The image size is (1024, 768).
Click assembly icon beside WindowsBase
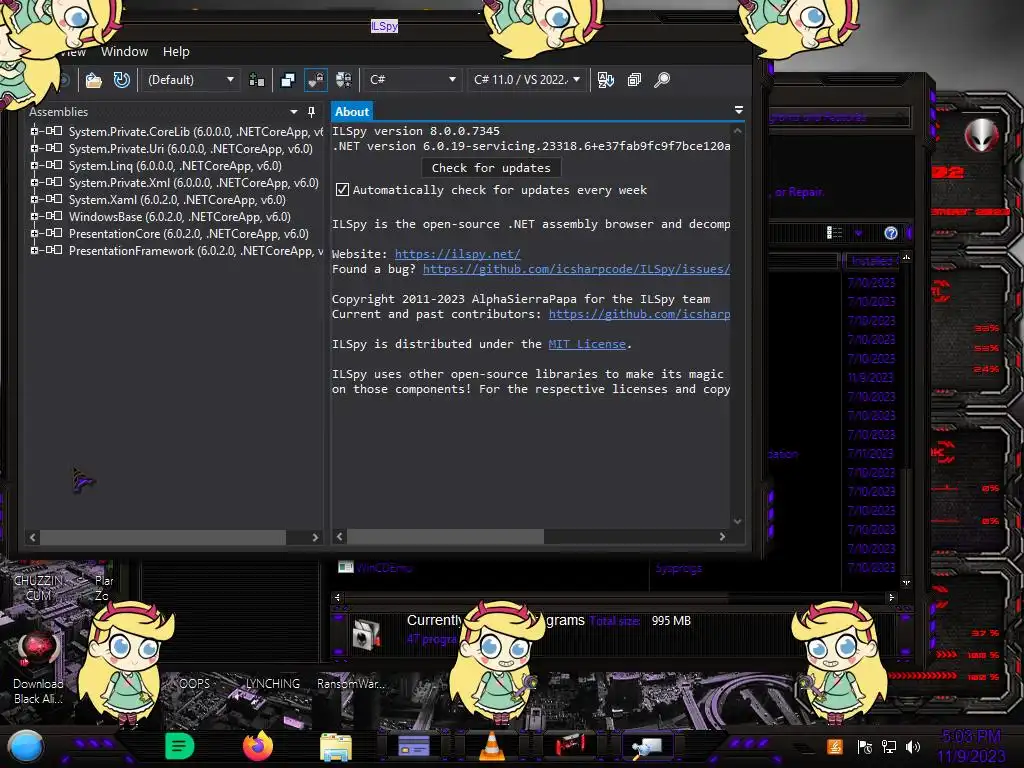(x=54, y=216)
